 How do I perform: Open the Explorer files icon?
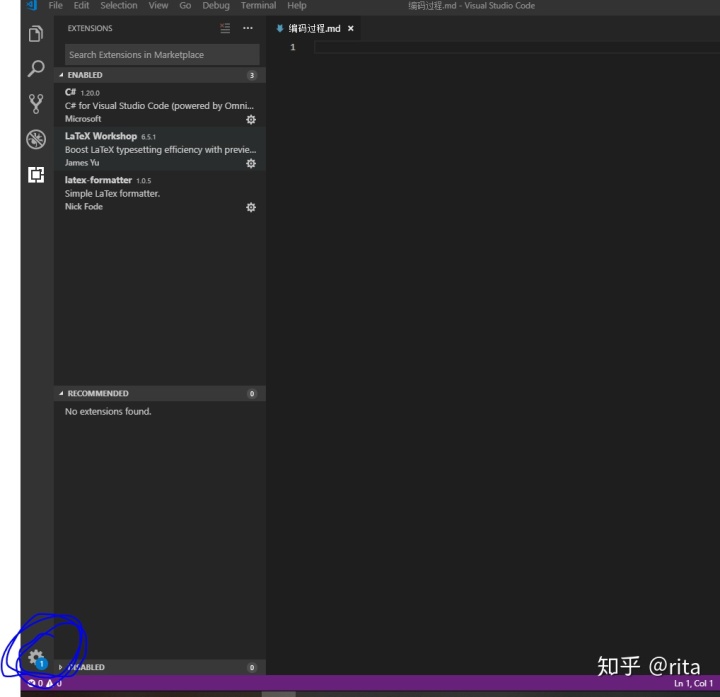tap(36, 34)
